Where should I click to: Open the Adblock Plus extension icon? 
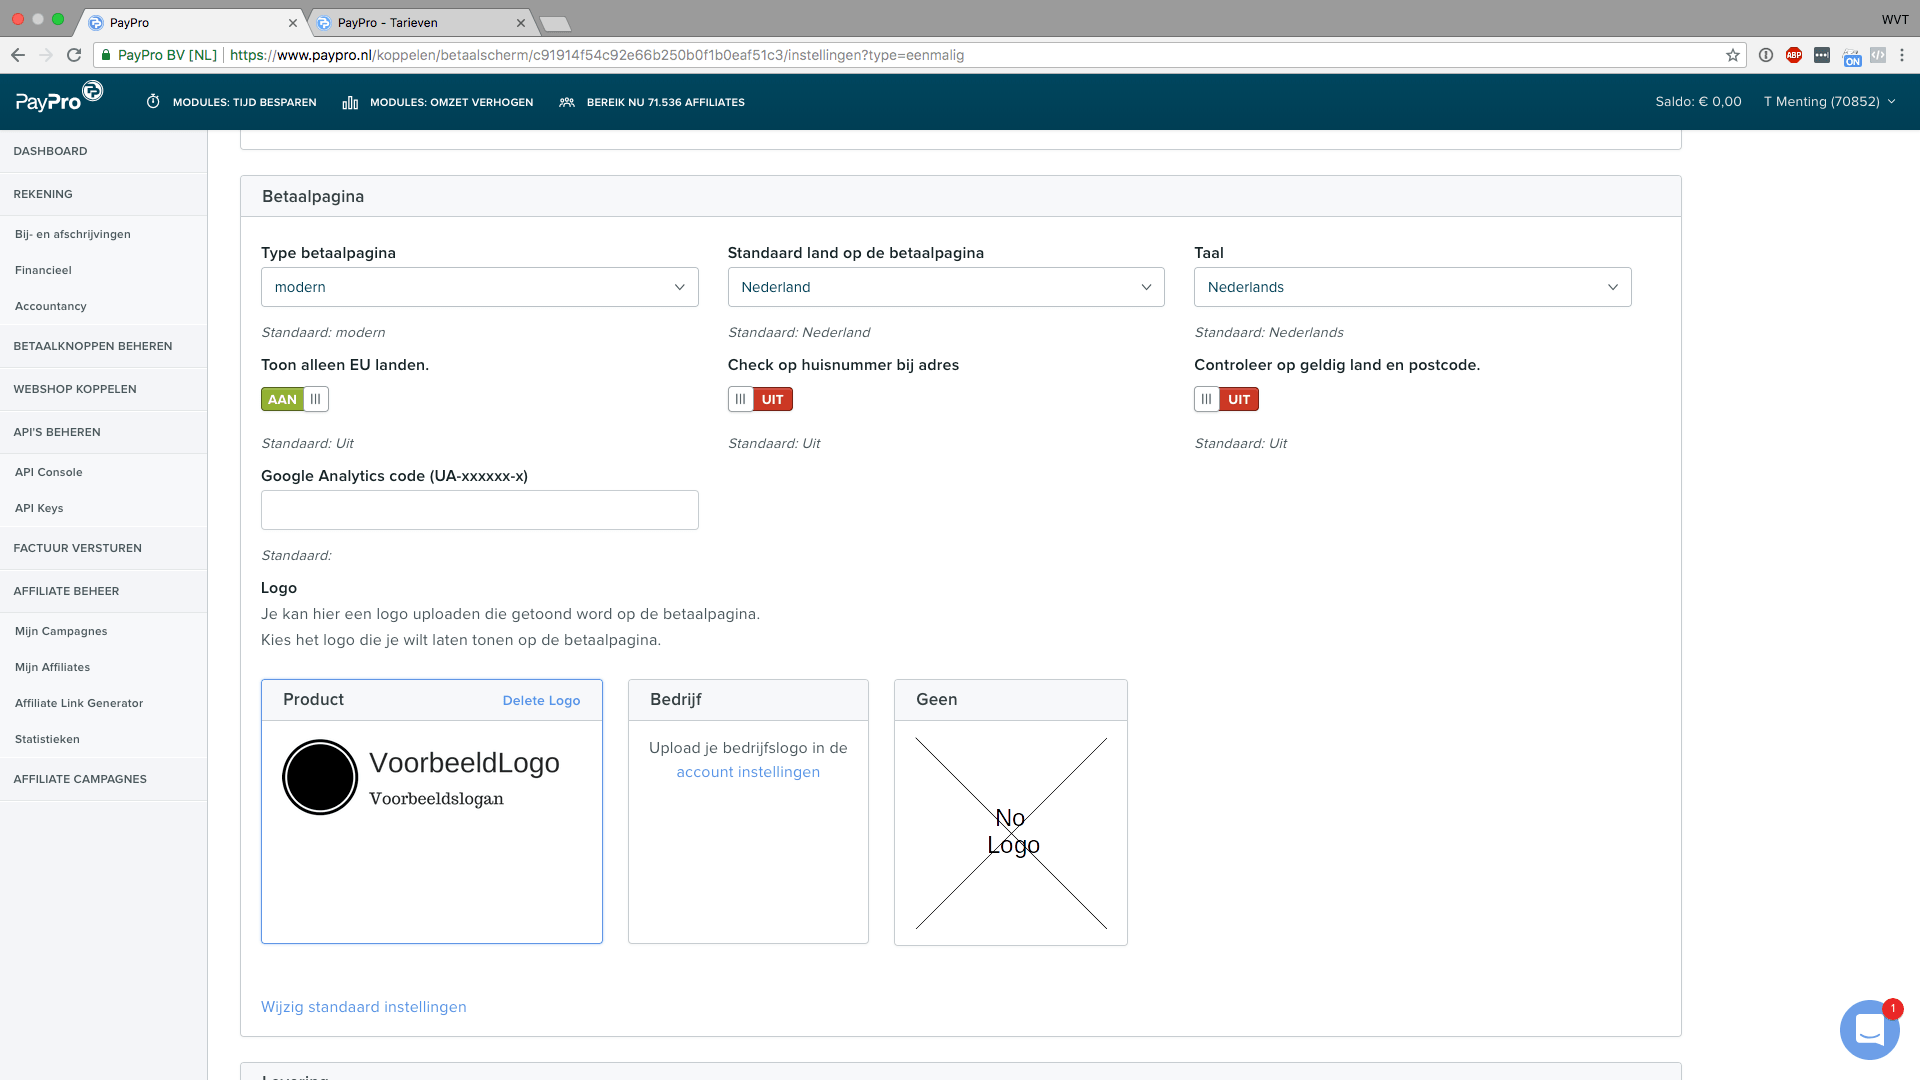pos(1794,55)
